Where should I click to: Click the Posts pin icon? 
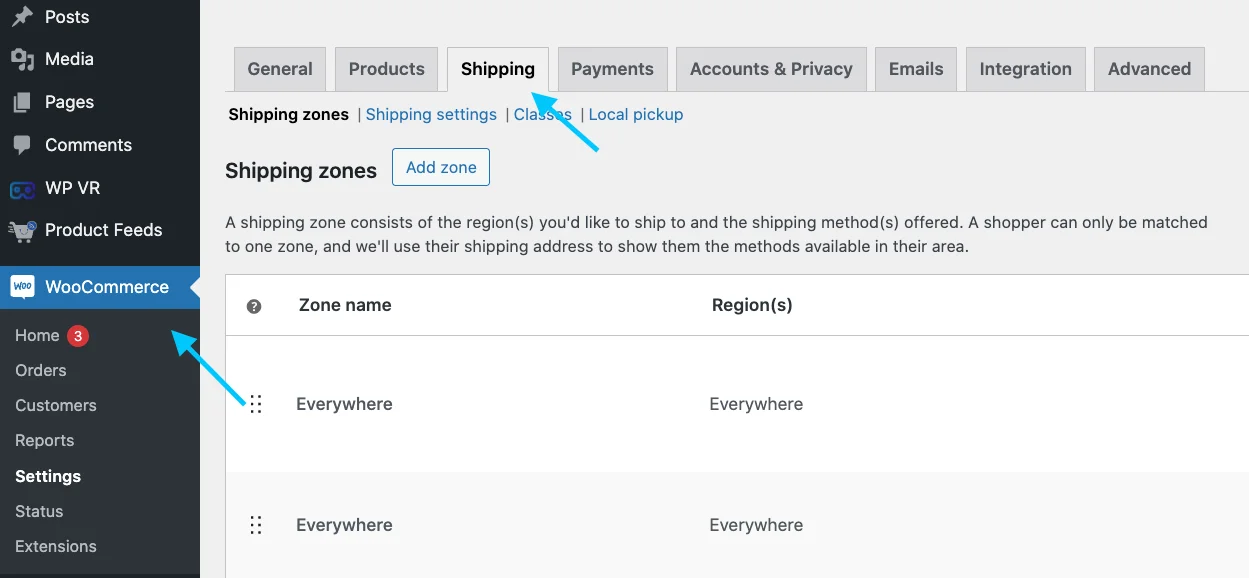tap(22, 17)
